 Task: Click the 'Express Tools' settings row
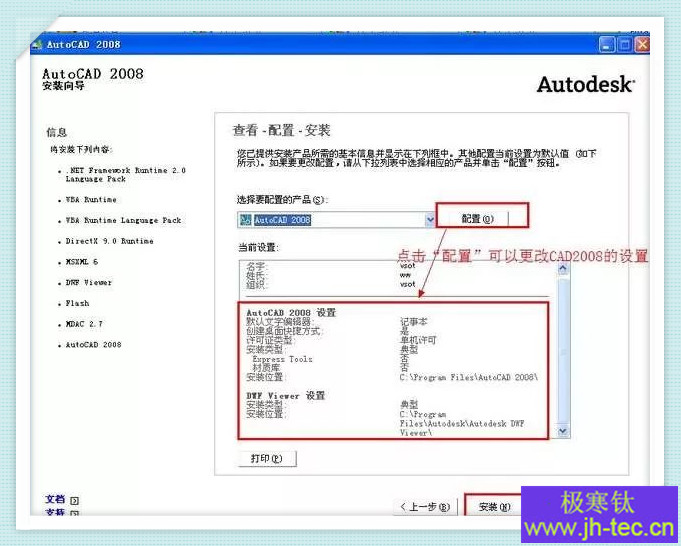pyautogui.click(x=282, y=359)
